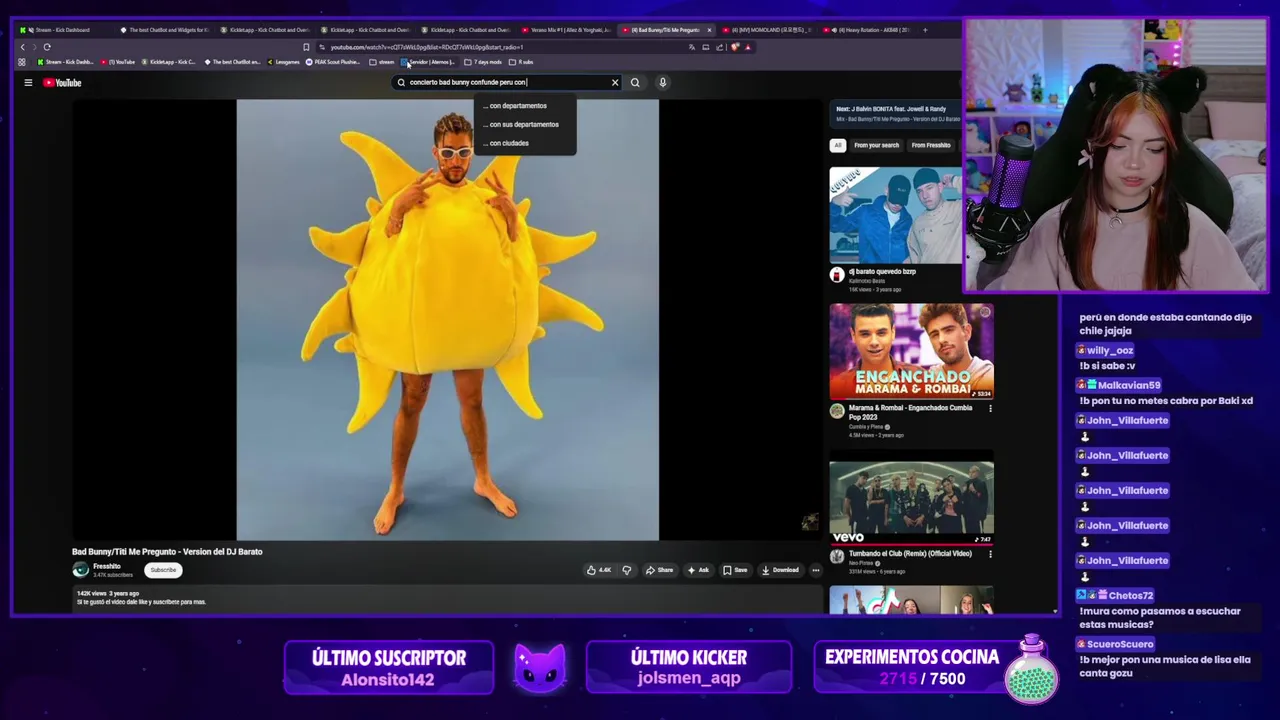Go to the YouTube home logo
This screenshot has width=1280, height=720.
tap(62, 83)
